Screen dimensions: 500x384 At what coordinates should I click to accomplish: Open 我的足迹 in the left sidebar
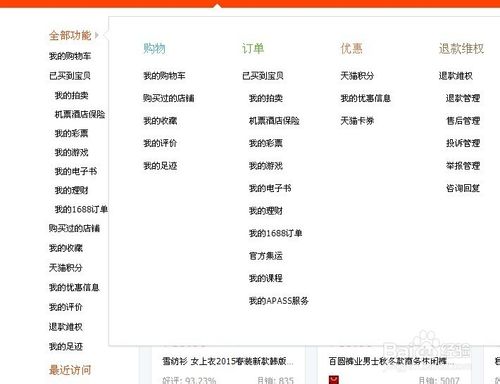[x=66, y=347]
